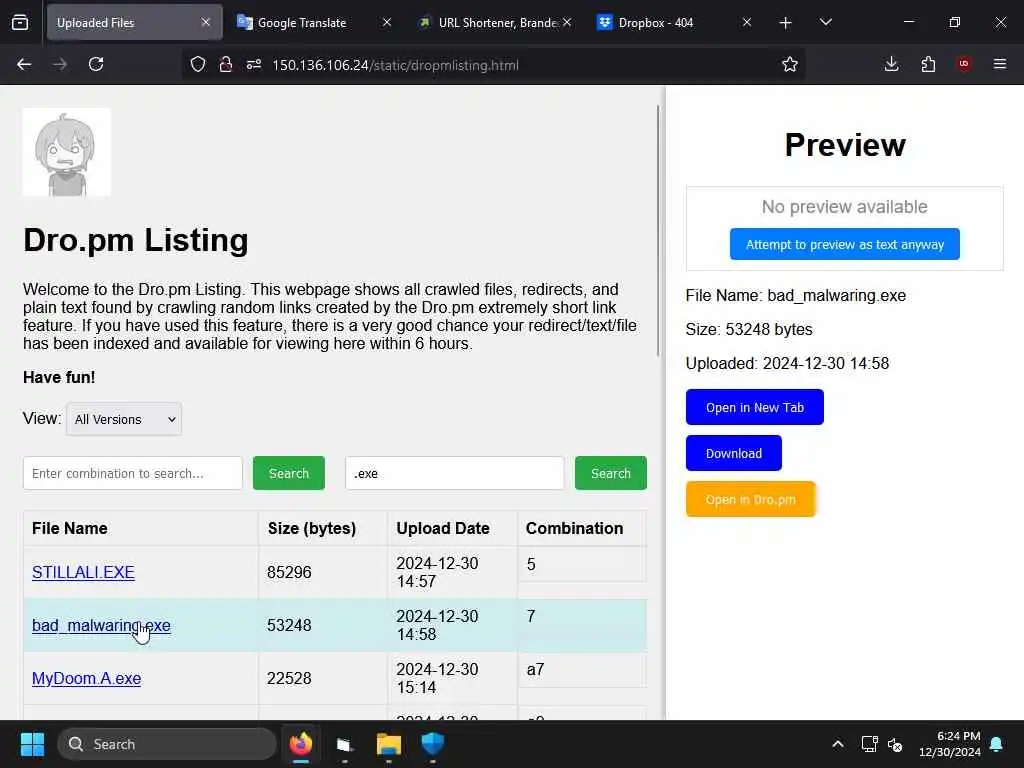Image resolution: width=1024 pixels, height=768 pixels.
Task: Open the Firefox application menu
Action: point(999,64)
